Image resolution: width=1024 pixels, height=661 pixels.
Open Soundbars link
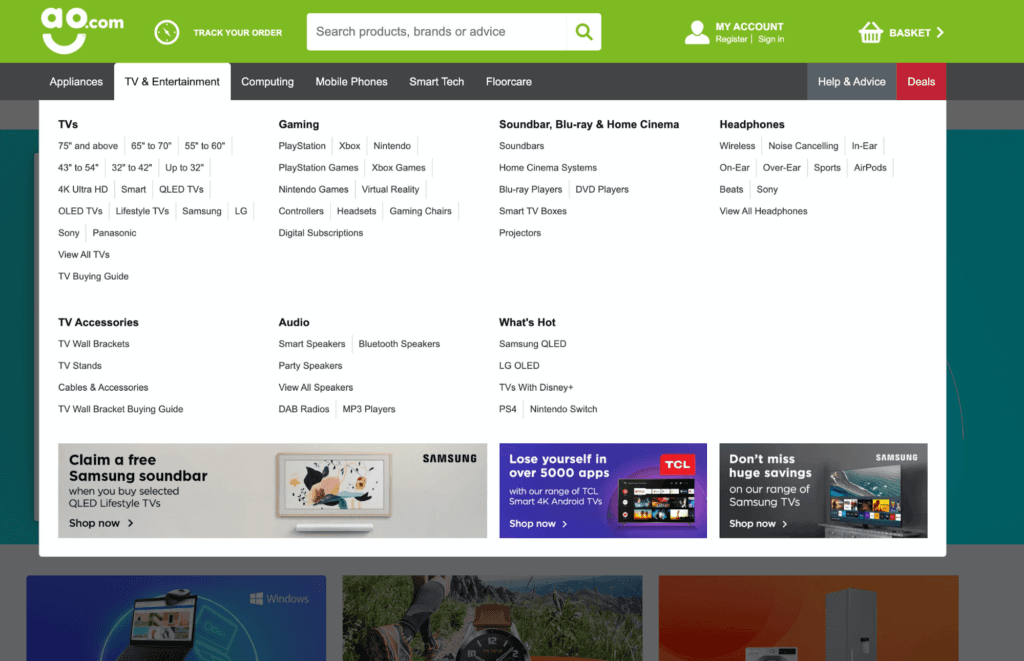(x=521, y=146)
